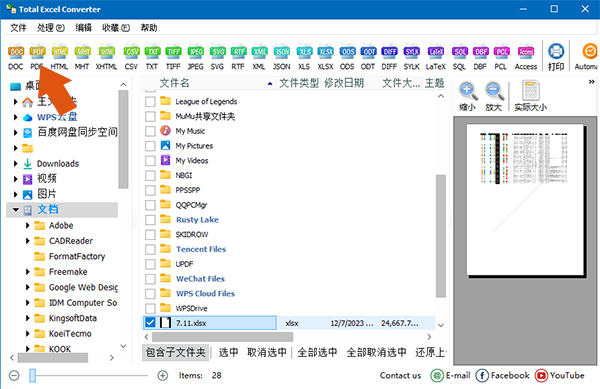Uncheck the 7.11.xlsx file checkbox
The image size is (600, 389).
pos(150,323)
